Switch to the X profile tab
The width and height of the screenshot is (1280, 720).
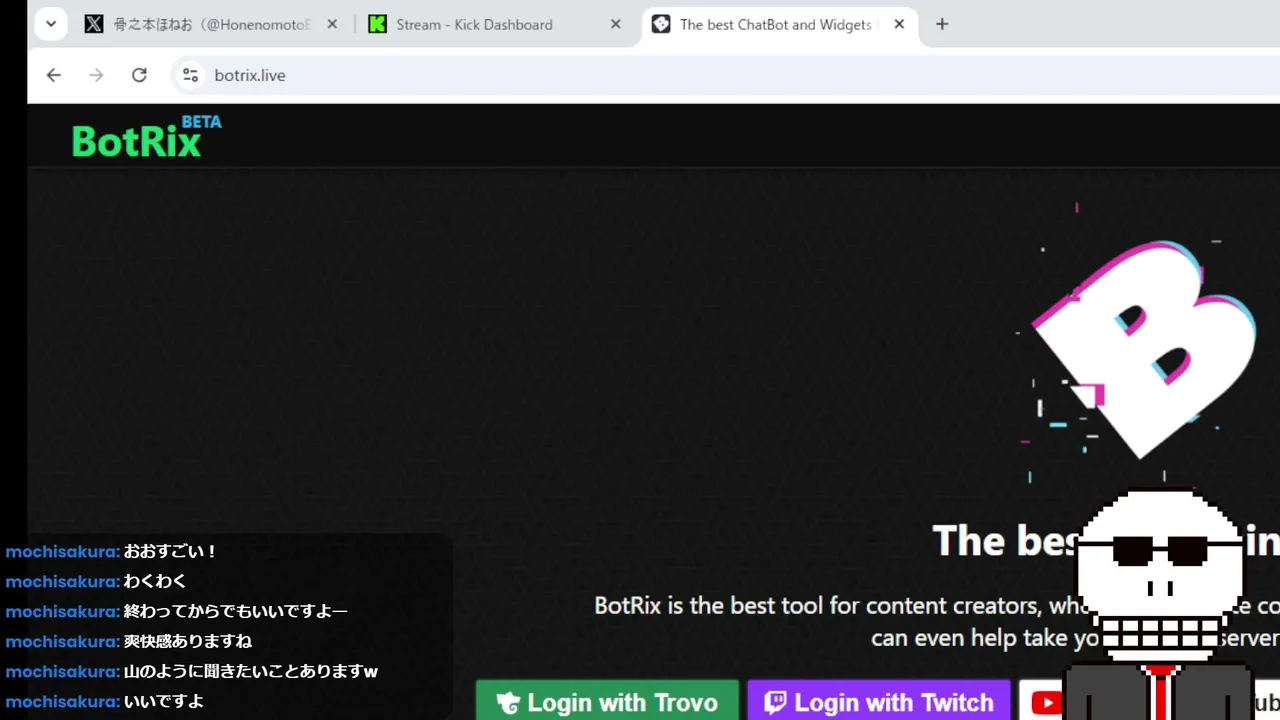coord(213,24)
